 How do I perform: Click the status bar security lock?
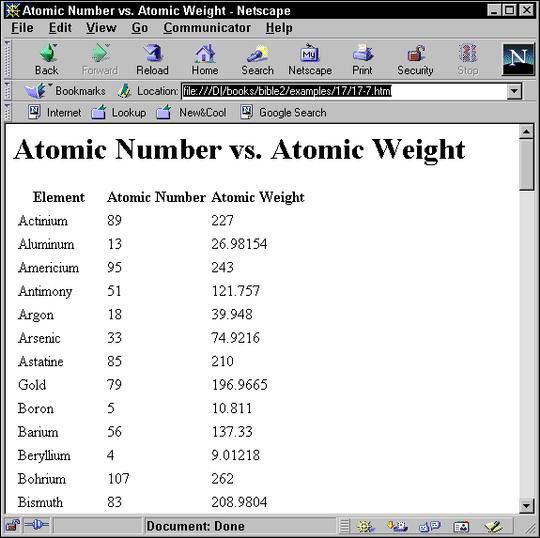[12, 525]
